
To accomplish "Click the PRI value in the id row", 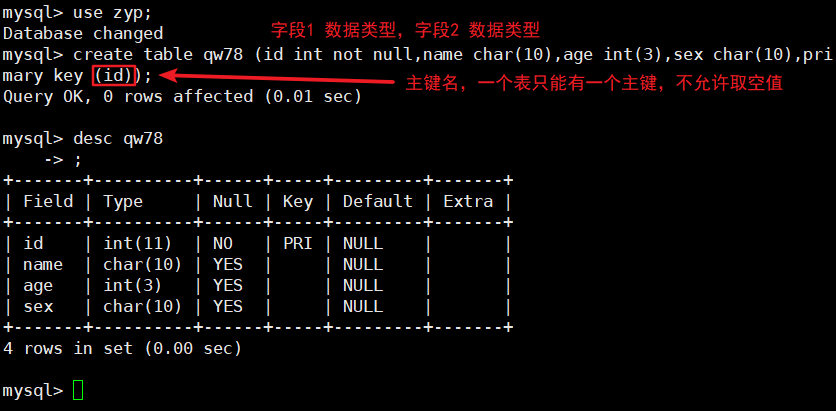I will (x=298, y=243).
